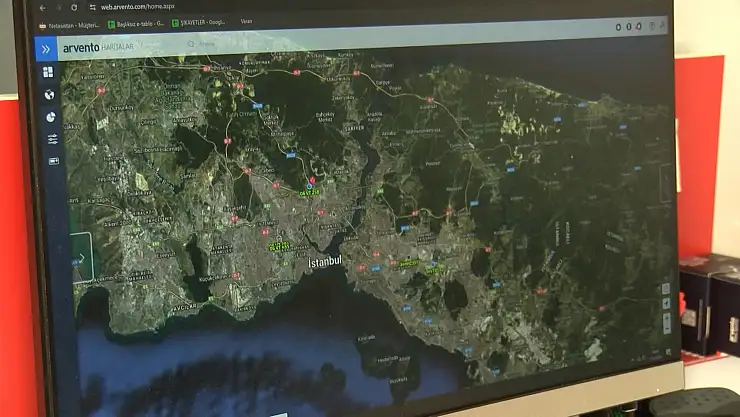Click the bottom card icon in the sidebar
Viewport: 740px width, 417px height.
point(53,161)
